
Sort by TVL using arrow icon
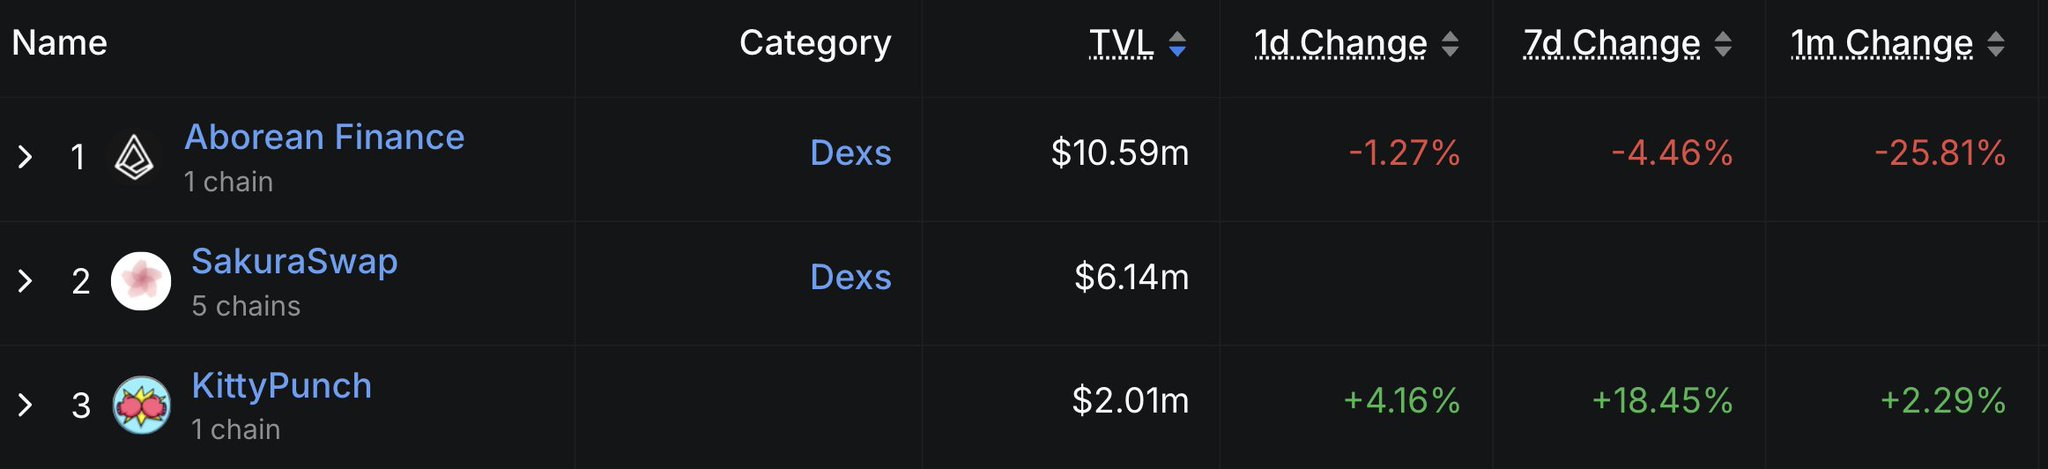pyautogui.click(x=1177, y=44)
